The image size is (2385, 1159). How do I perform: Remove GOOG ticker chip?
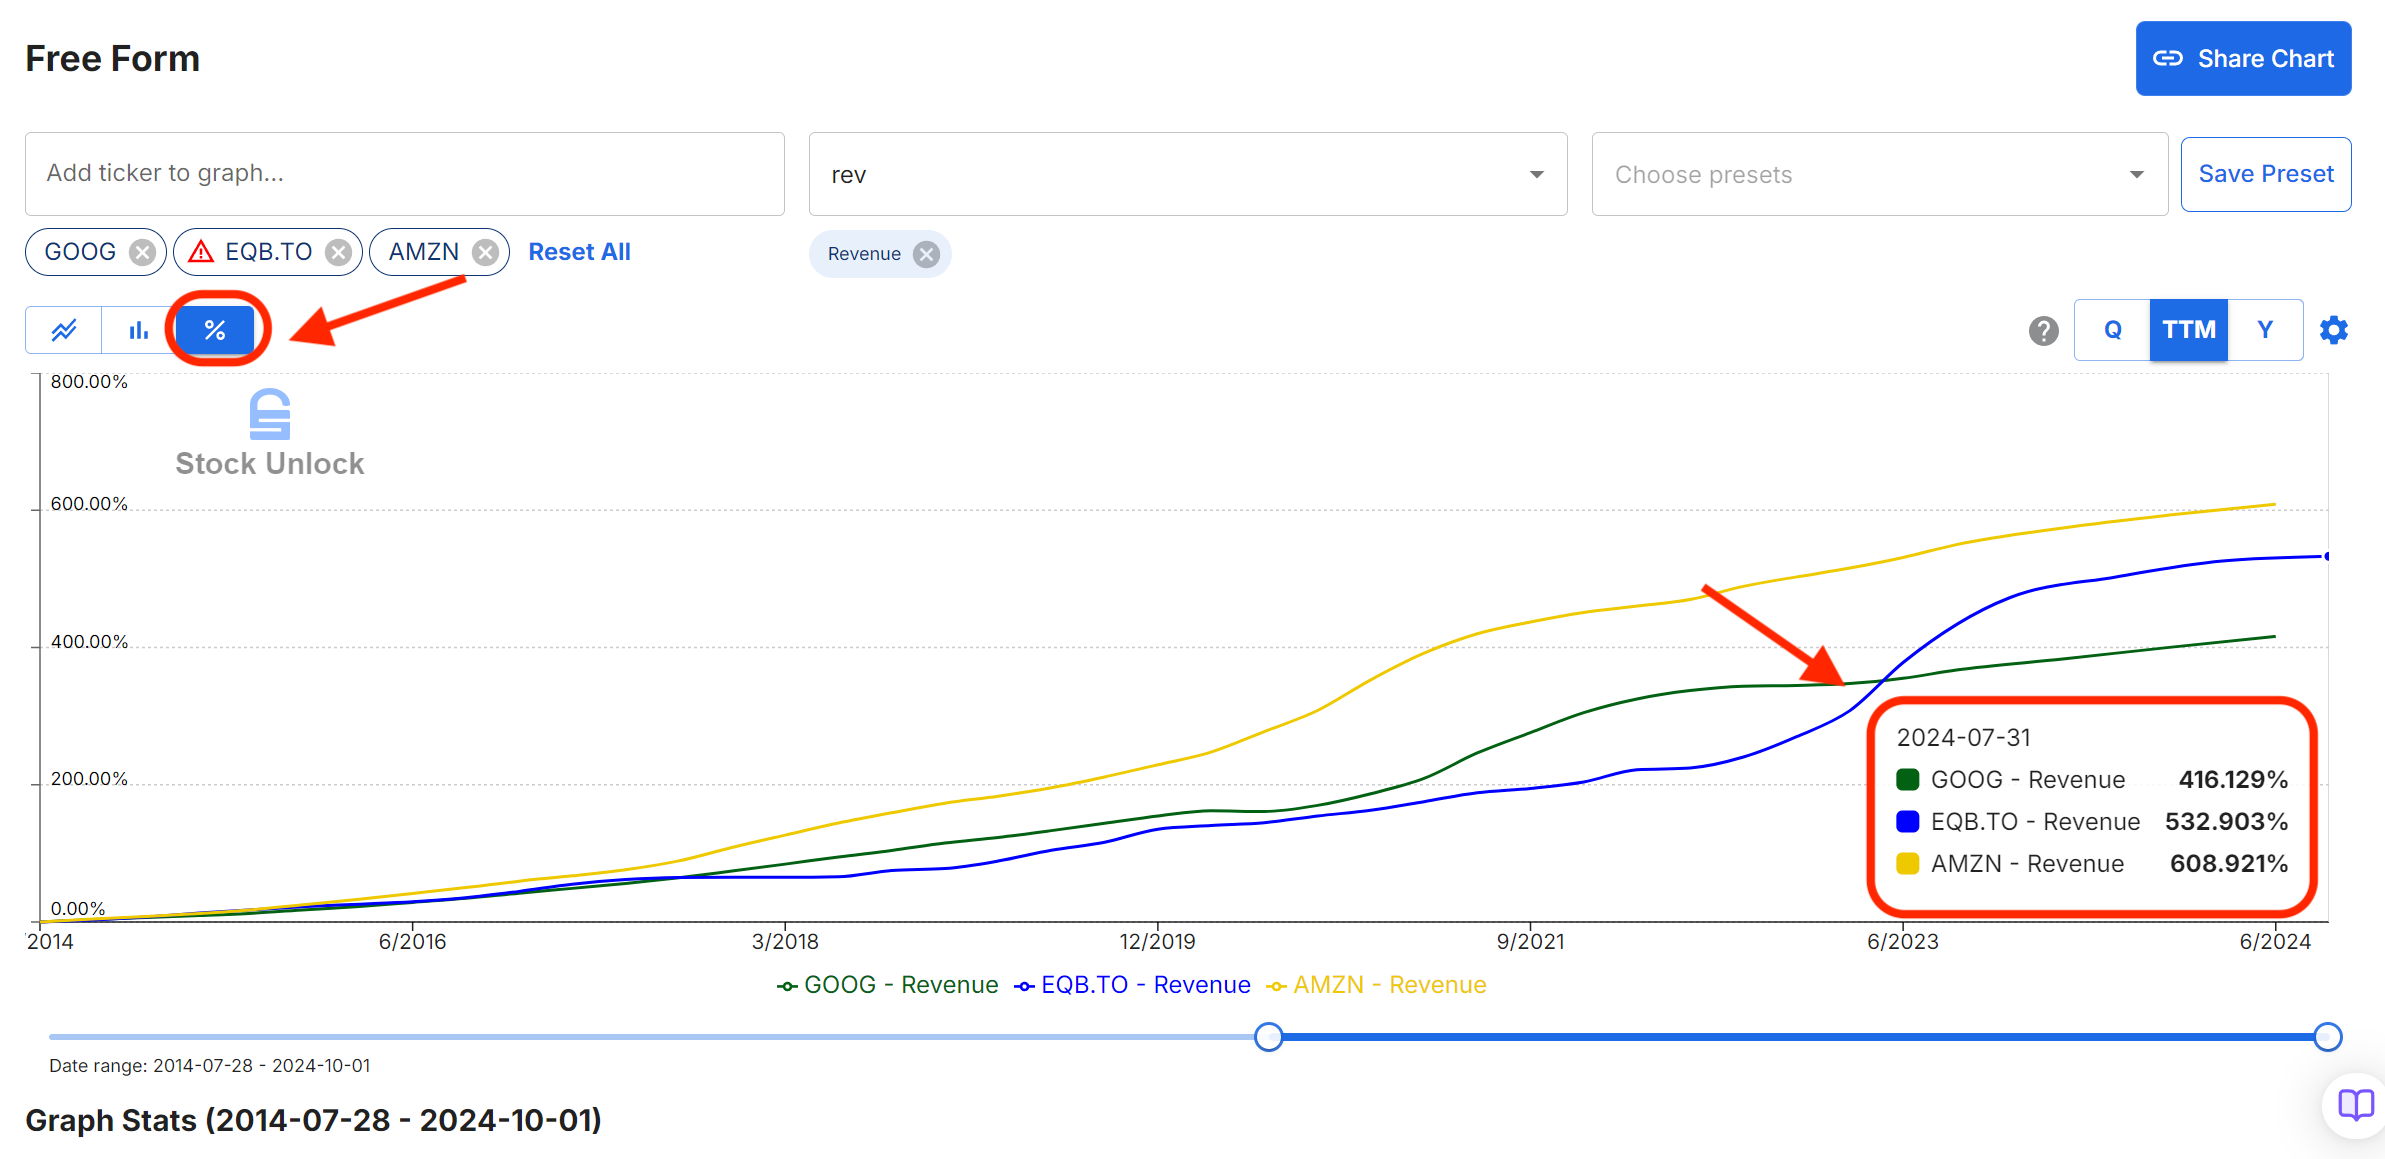point(143,252)
